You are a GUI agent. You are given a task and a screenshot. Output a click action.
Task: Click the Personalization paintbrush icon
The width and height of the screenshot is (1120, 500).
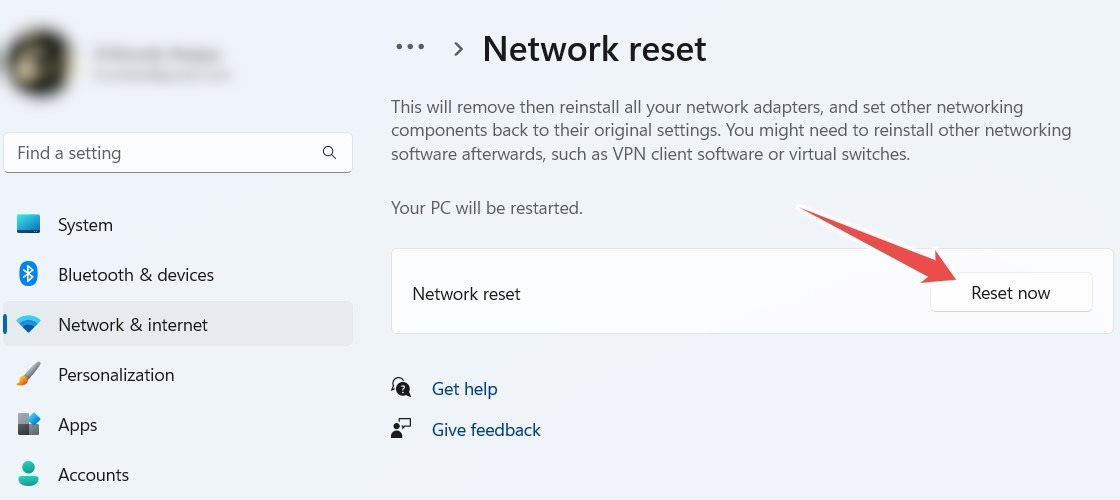29,374
